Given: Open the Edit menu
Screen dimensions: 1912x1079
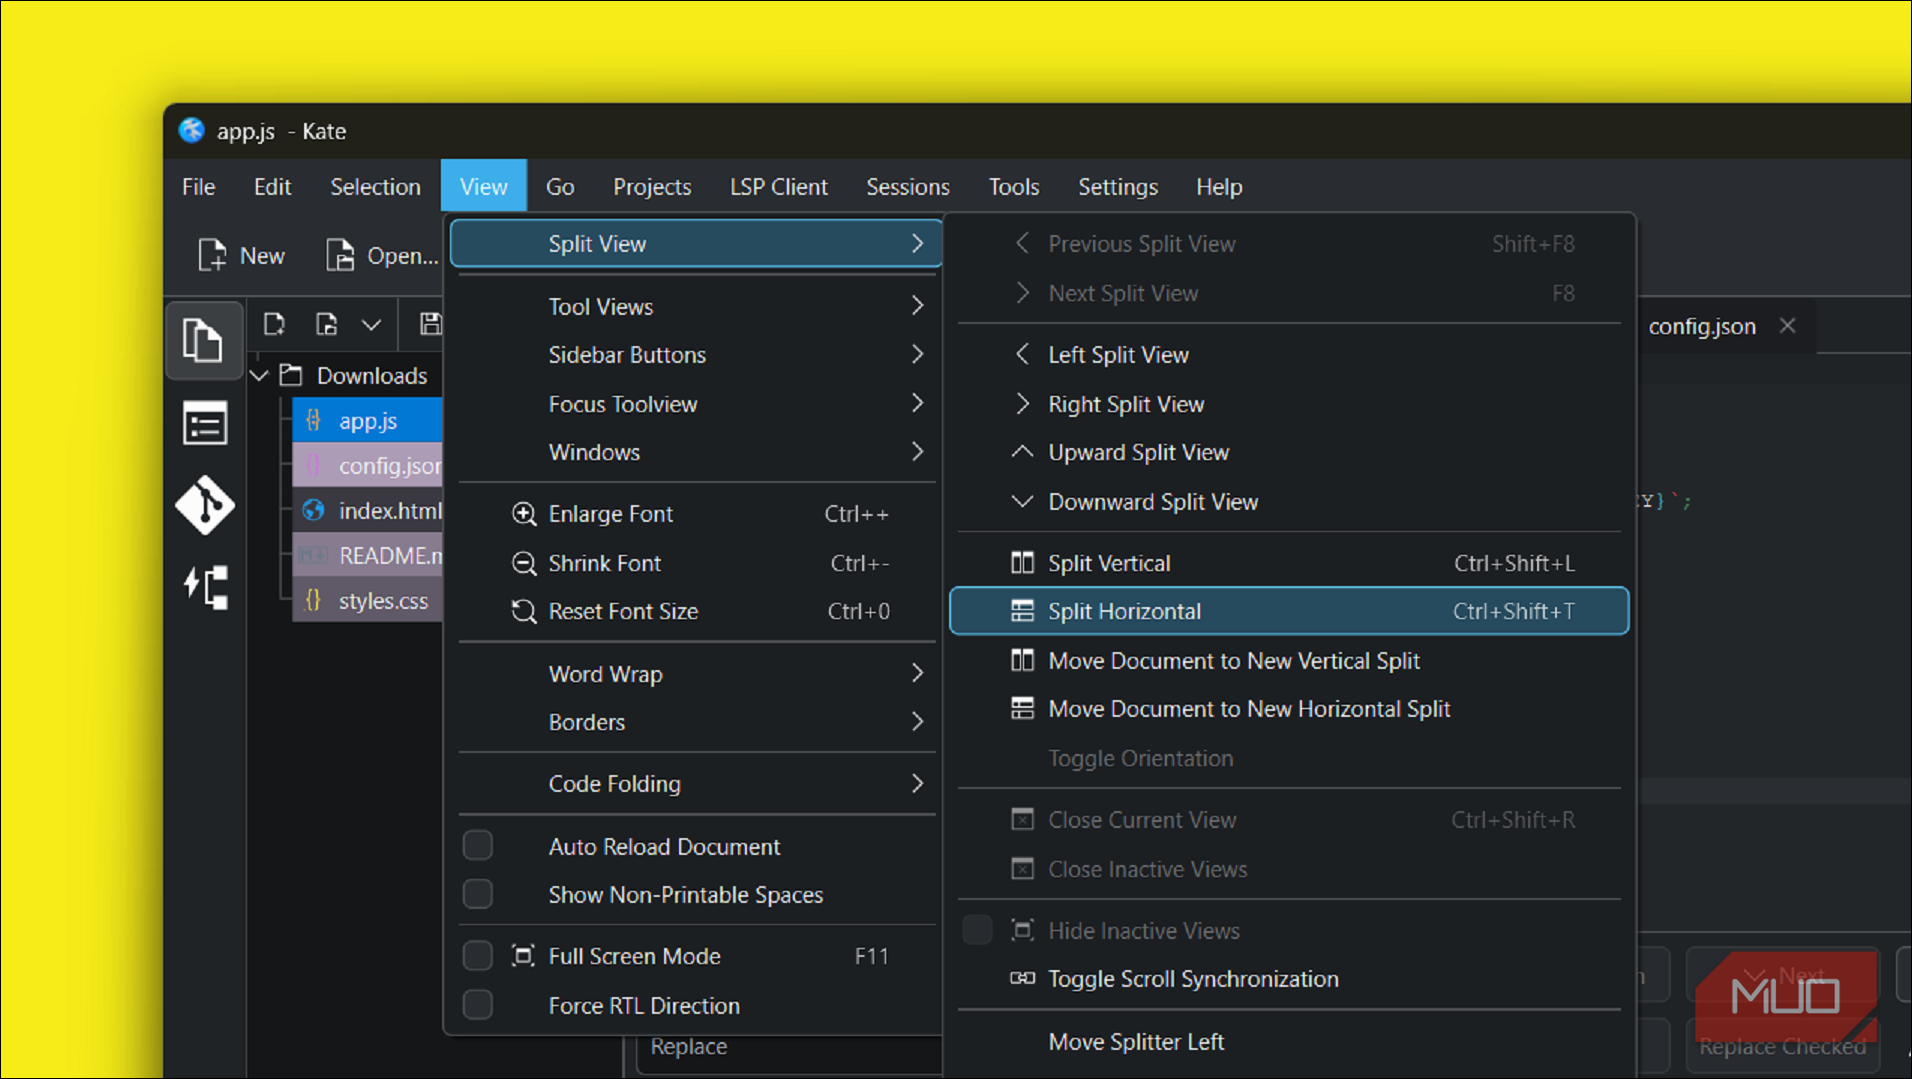Looking at the screenshot, I should pos(272,186).
